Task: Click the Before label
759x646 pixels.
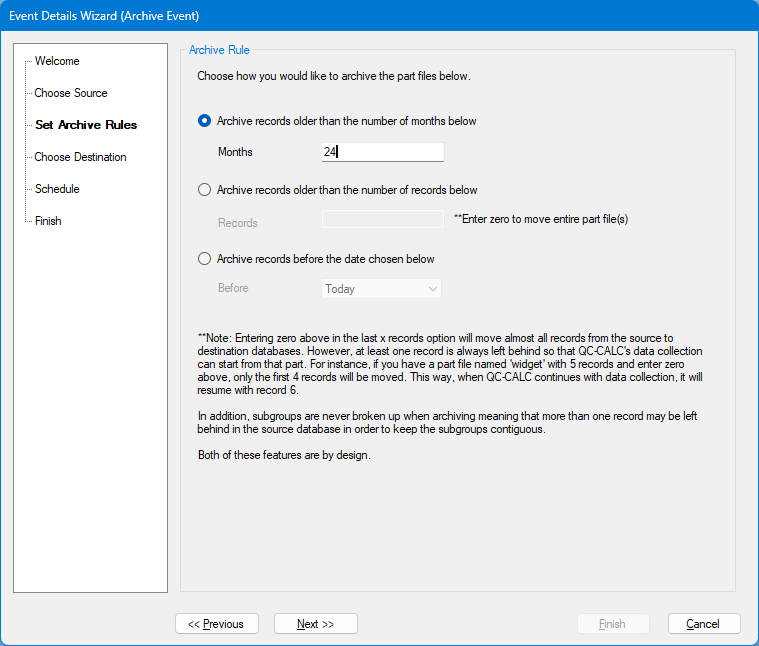Action: 233,288
